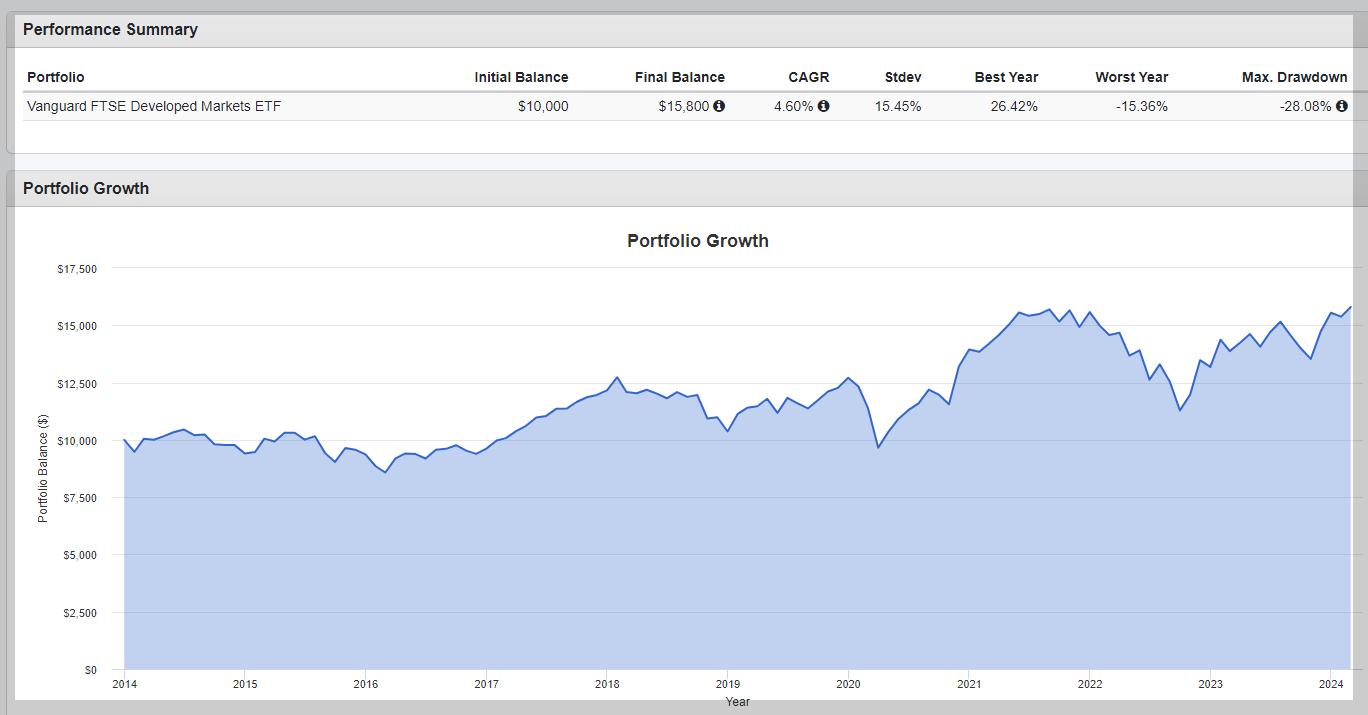
Task: Click the Best Year column header
Action: pos(1006,77)
